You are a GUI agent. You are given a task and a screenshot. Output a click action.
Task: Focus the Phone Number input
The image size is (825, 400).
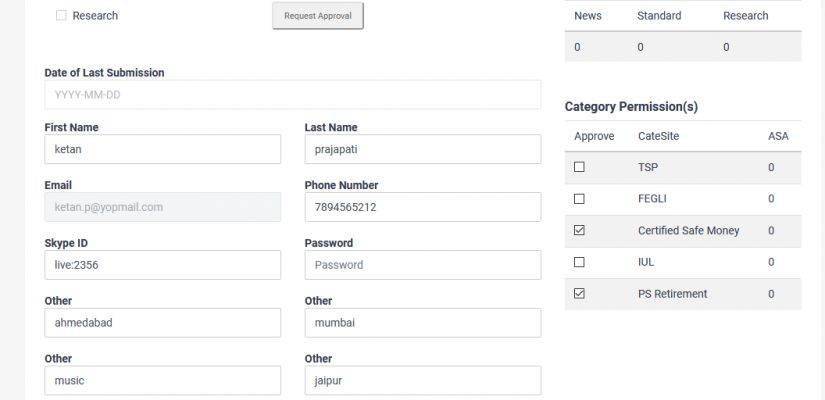[x=422, y=207]
